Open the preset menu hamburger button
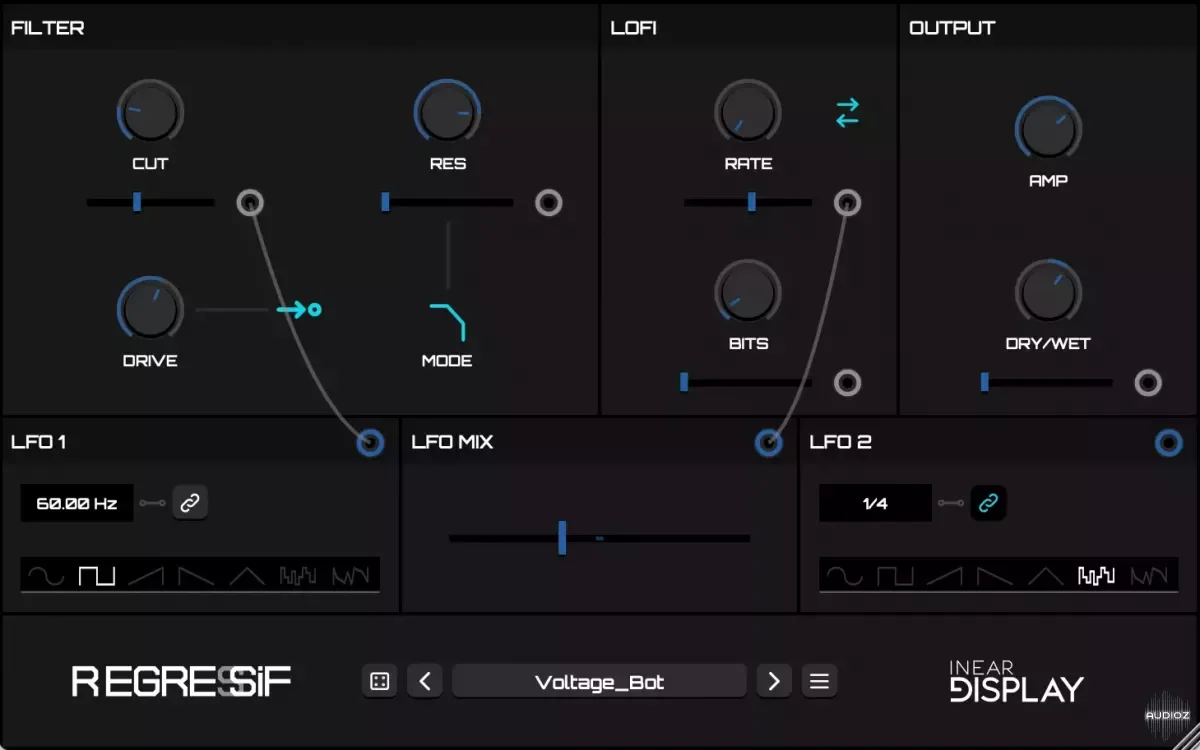Image resolution: width=1200 pixels, height=750 pixels. [x=819, y=682]
